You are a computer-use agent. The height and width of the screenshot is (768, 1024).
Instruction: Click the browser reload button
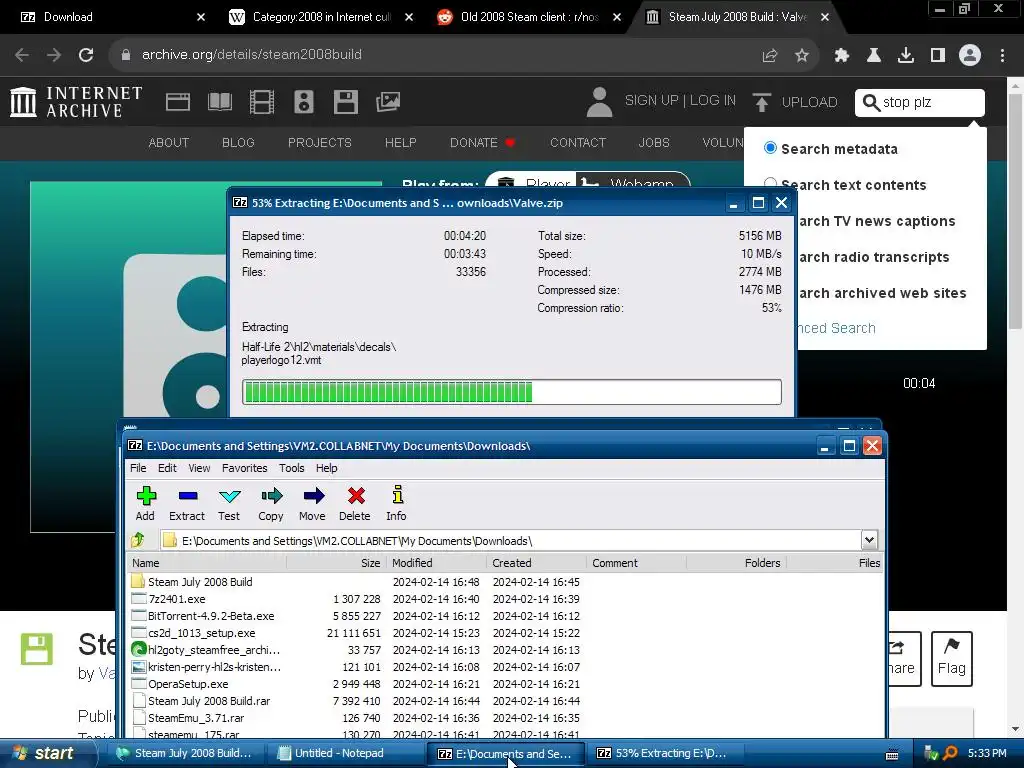(x=86, y=55)
